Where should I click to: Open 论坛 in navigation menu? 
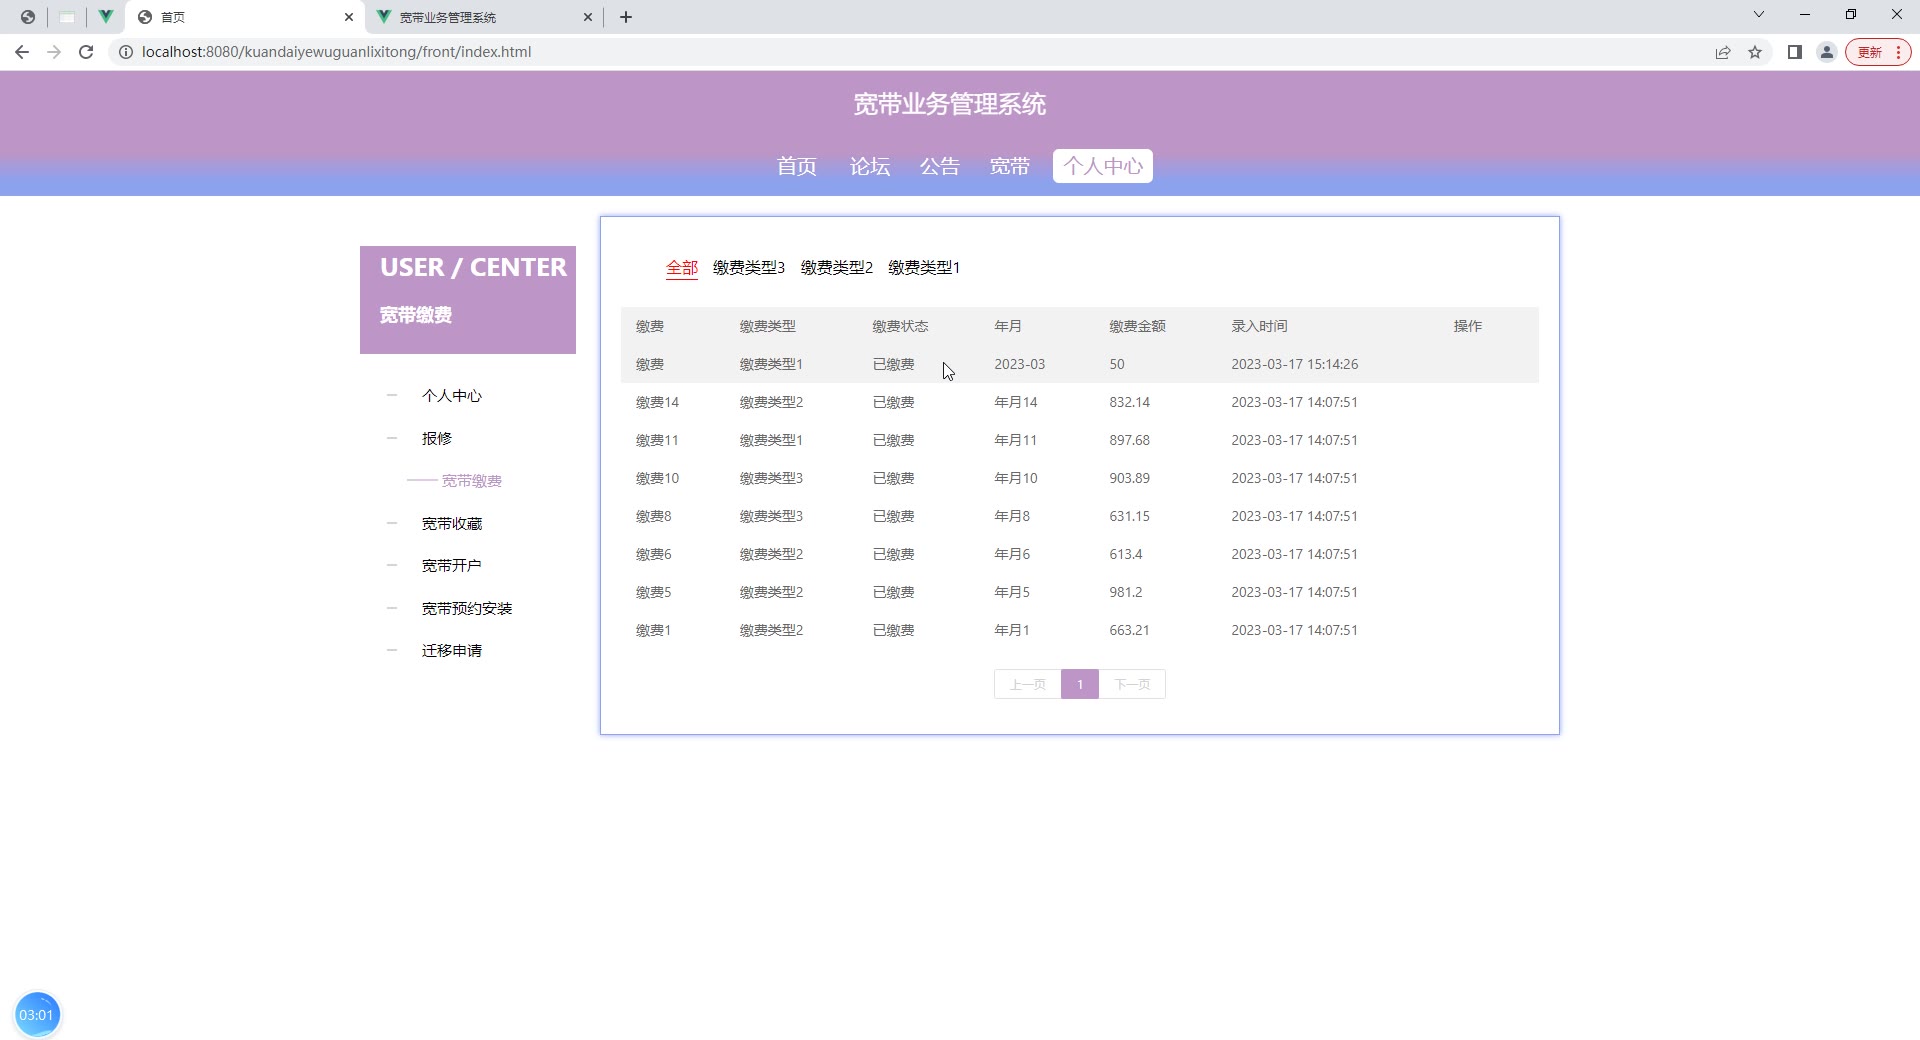tap(870, 166)
